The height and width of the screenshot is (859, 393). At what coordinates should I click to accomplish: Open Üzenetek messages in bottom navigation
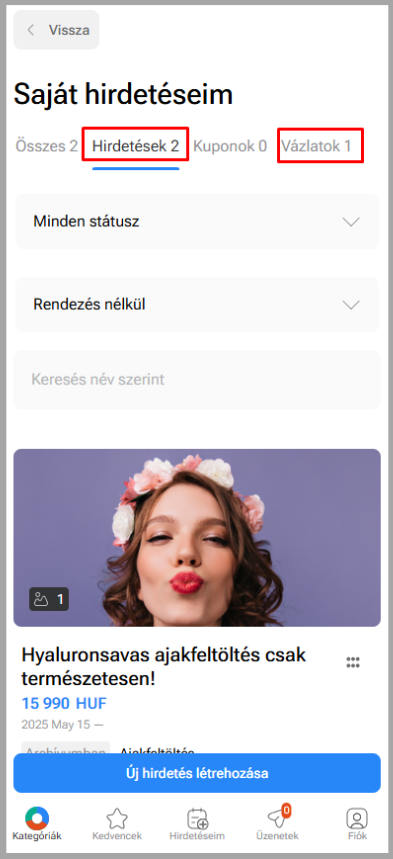tap(277, 823)
